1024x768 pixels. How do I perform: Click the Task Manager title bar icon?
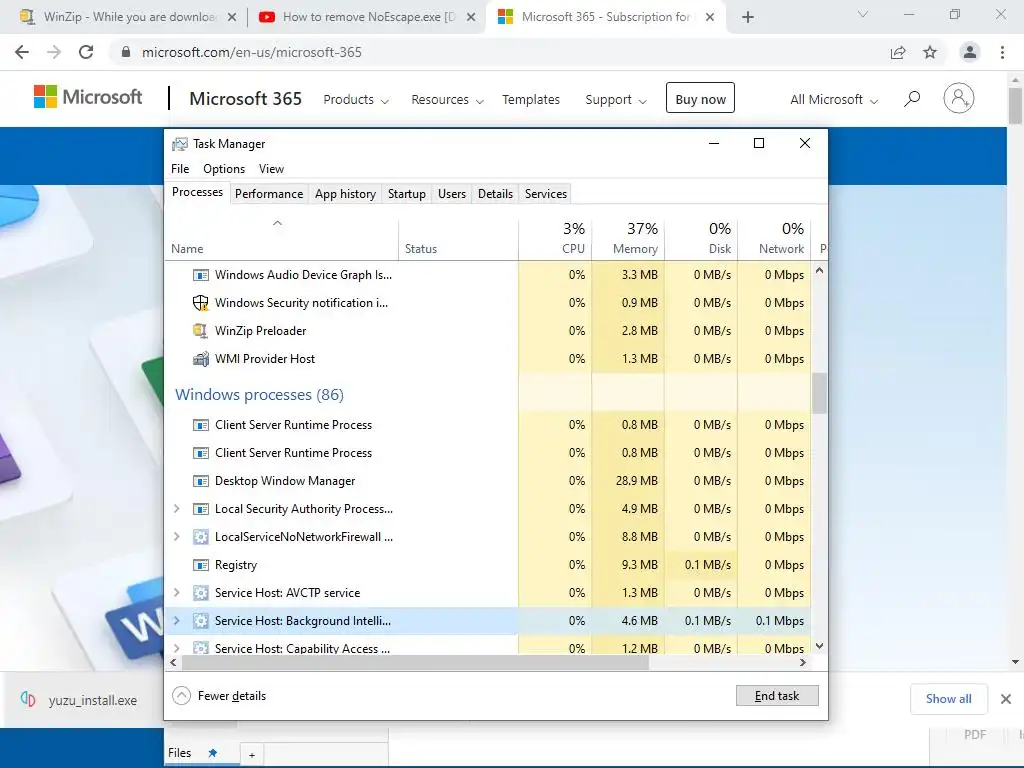point(180,144)
